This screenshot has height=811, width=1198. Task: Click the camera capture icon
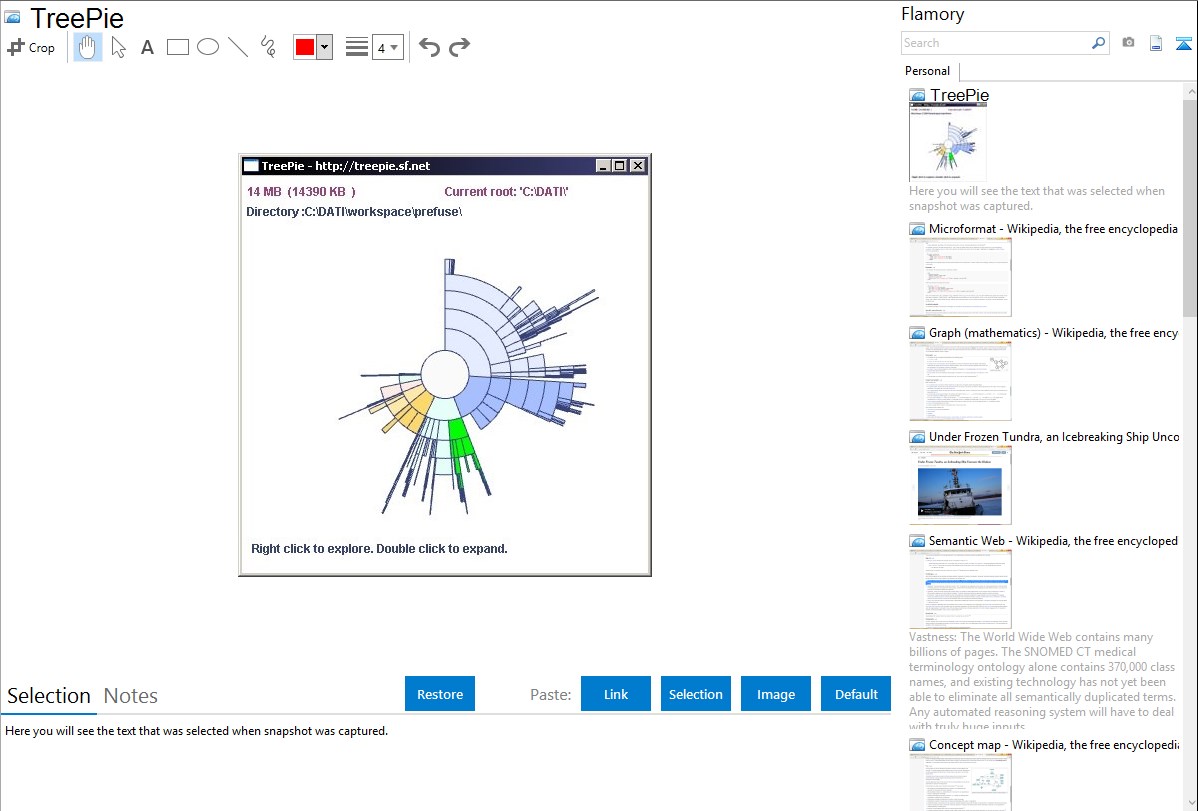pos(1128,43)
